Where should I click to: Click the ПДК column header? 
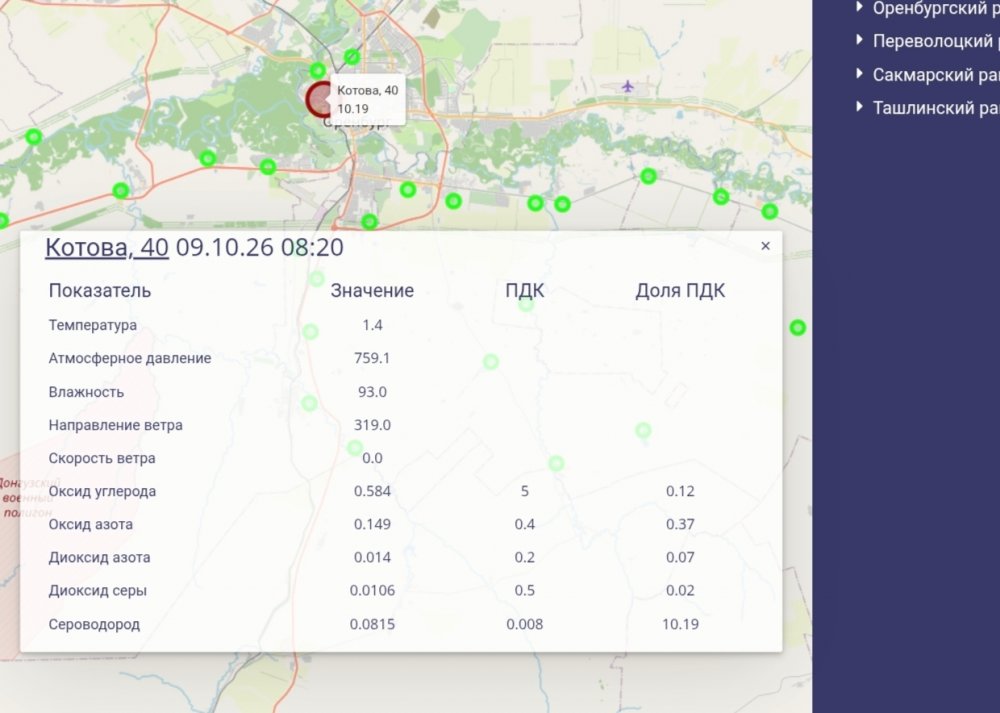pyautogui.click(x=524, y=291)
